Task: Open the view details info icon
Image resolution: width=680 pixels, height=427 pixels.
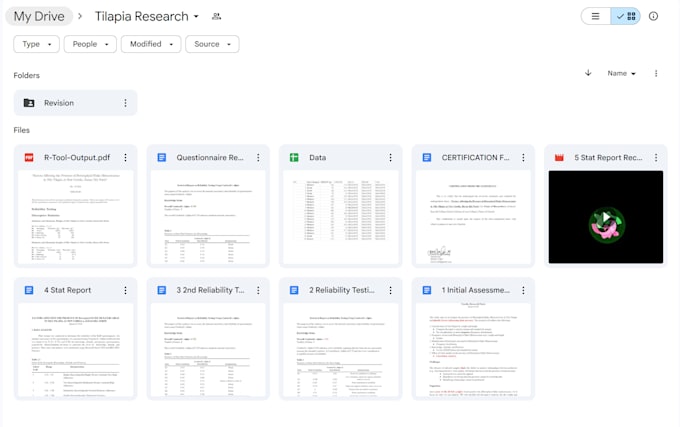Action: 653,16
